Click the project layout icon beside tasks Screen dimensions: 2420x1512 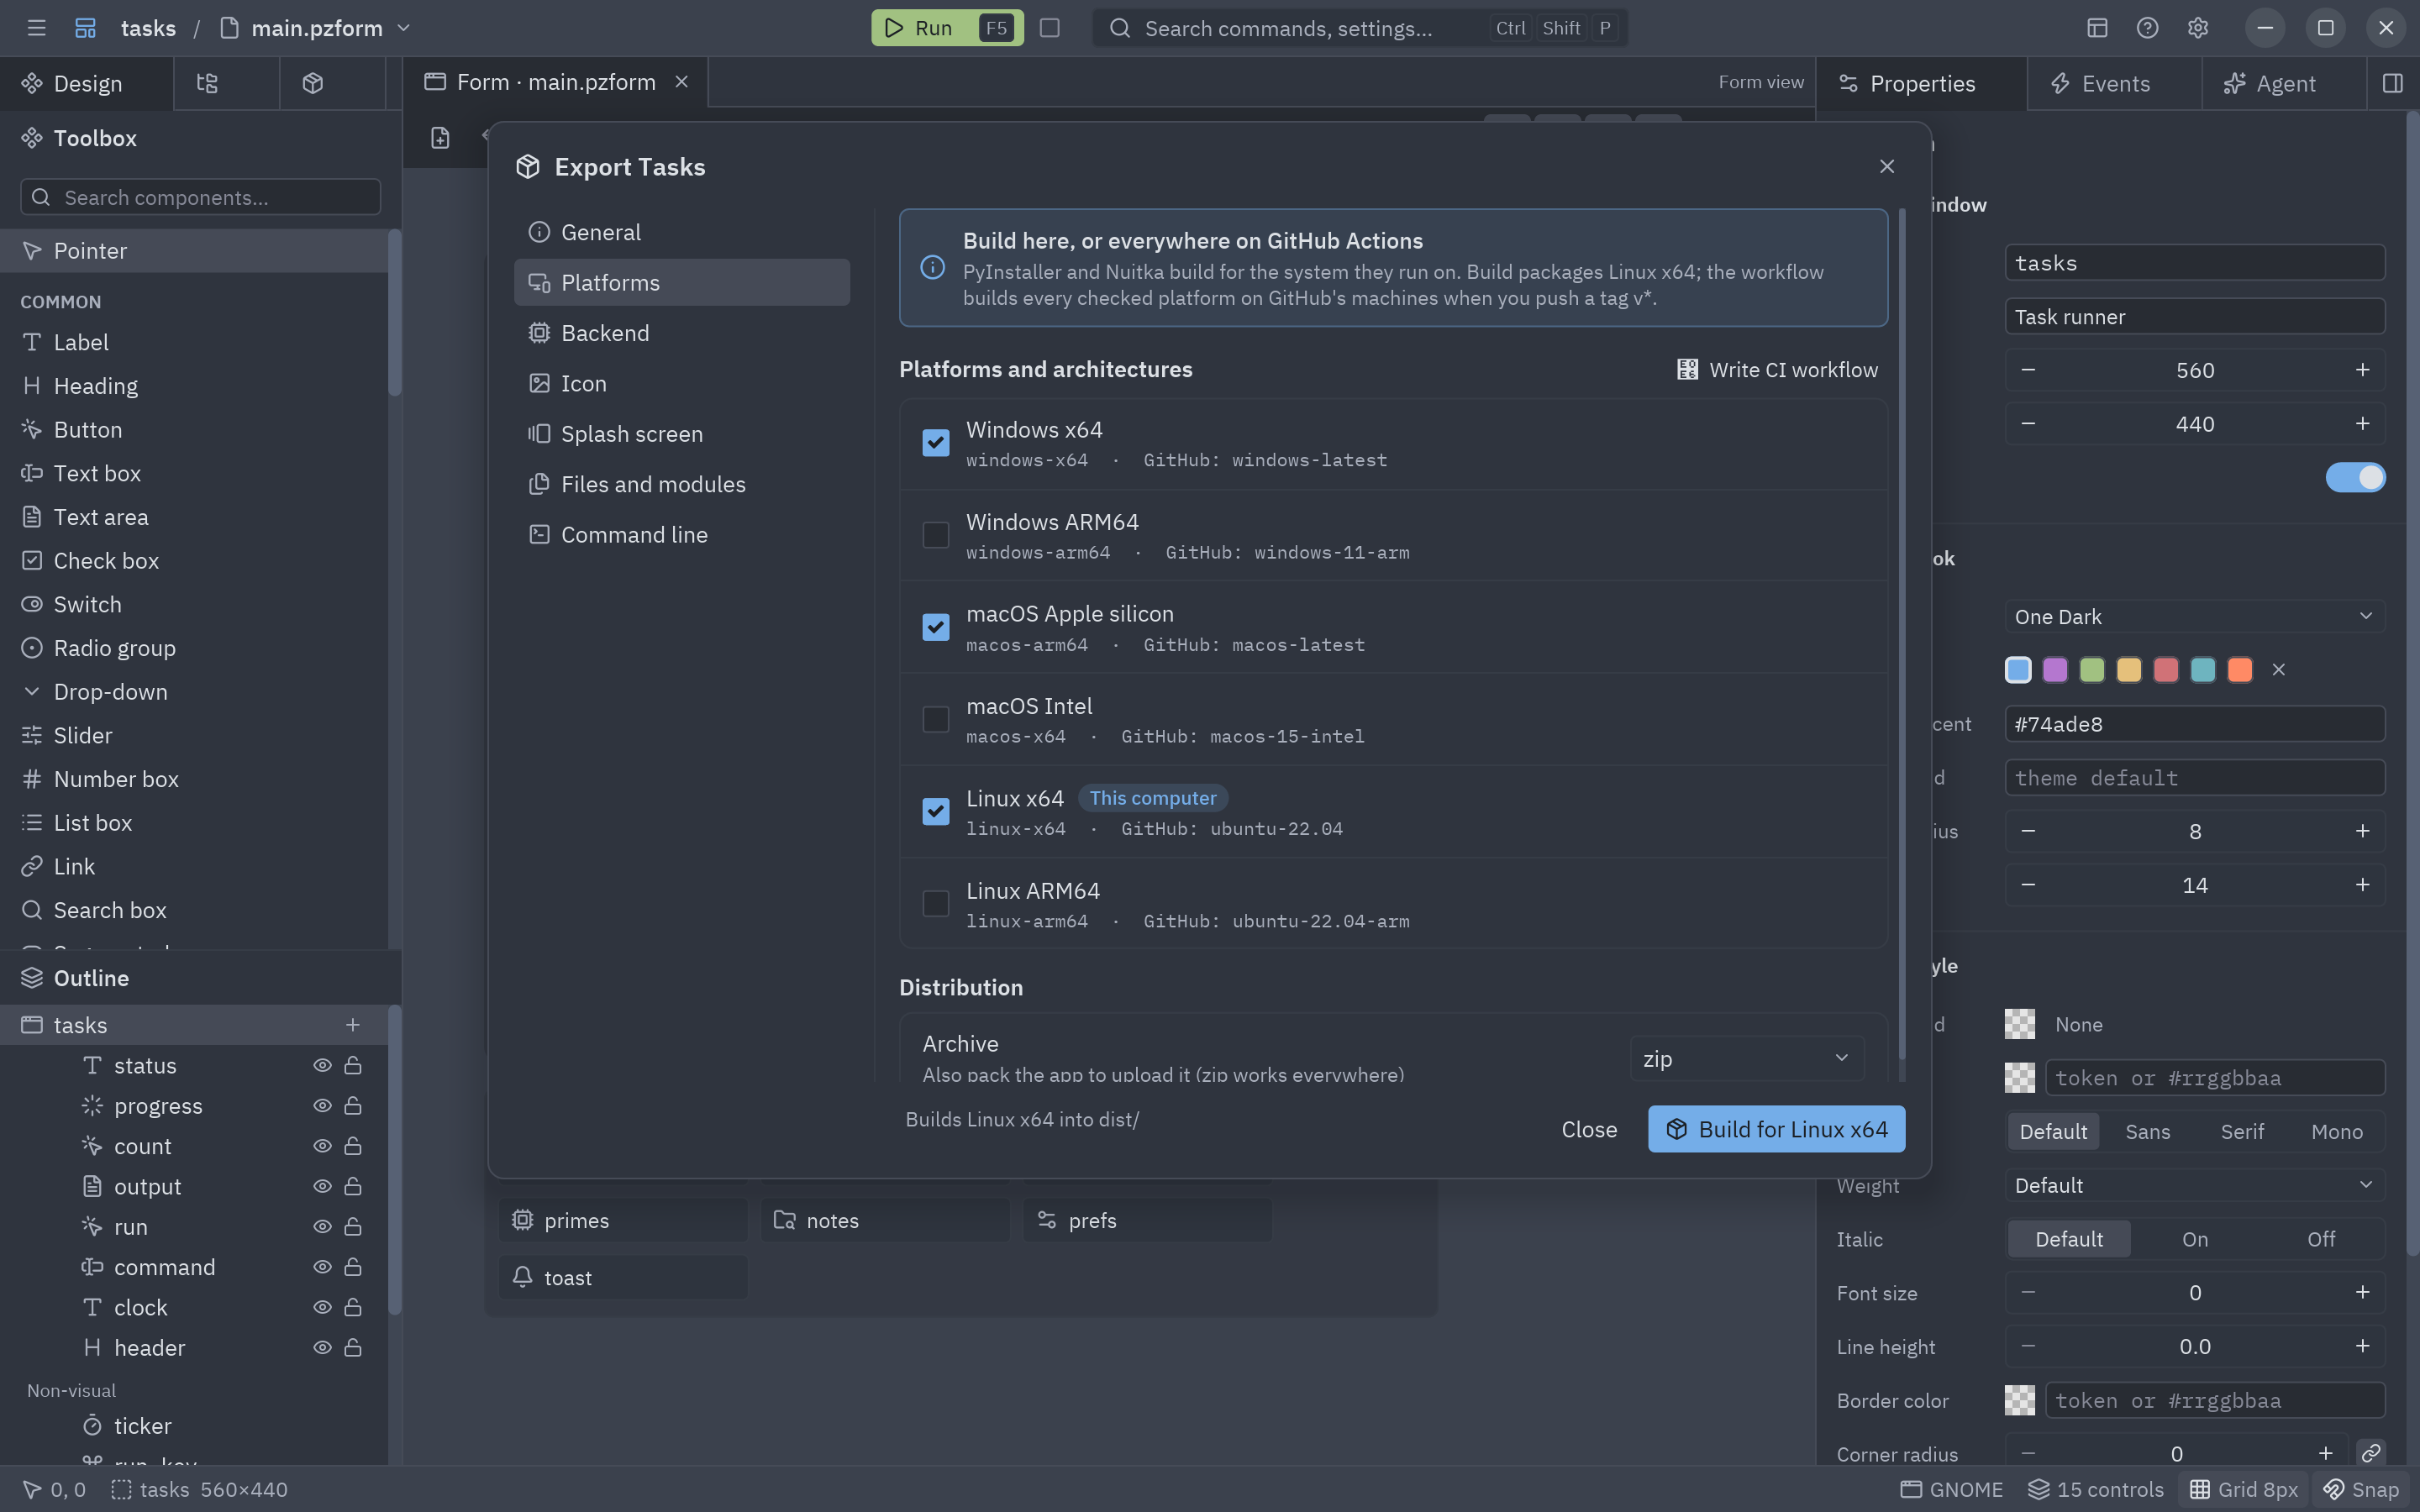point(86,28)
